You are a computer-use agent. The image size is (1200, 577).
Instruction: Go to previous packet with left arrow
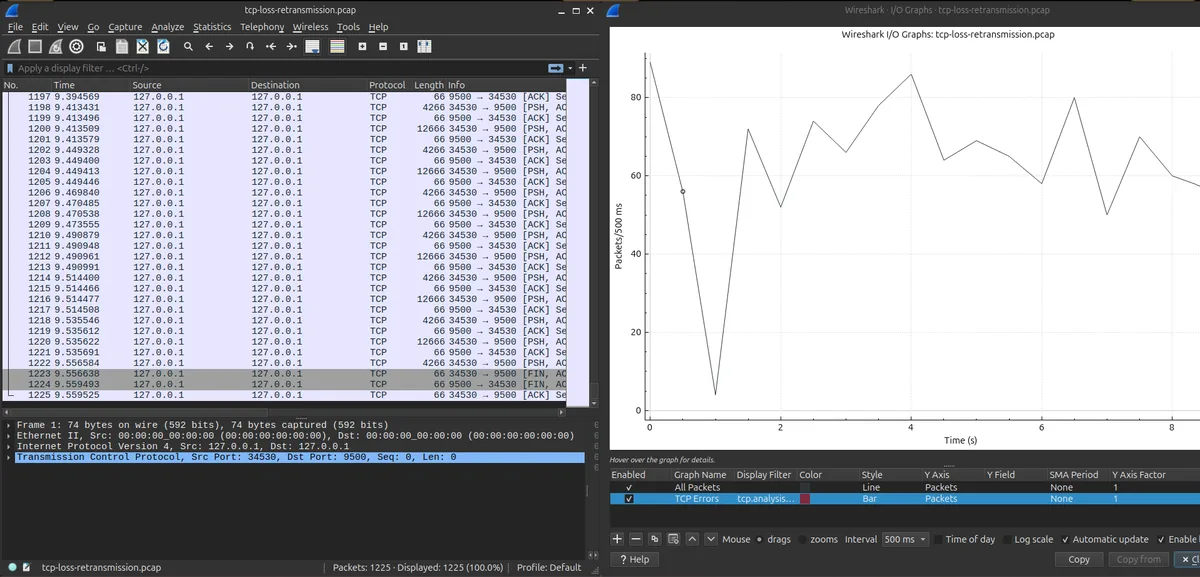click(x=209, y=47)
